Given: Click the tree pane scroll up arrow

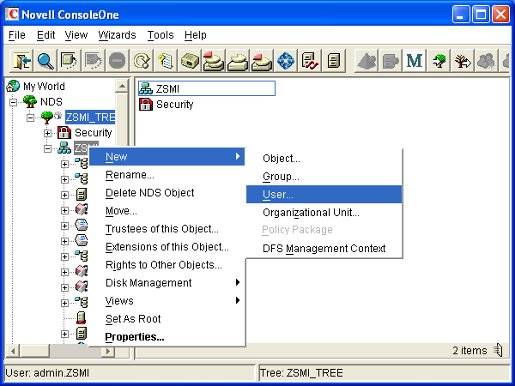Looking at the screenshot, I should (122, 86).
